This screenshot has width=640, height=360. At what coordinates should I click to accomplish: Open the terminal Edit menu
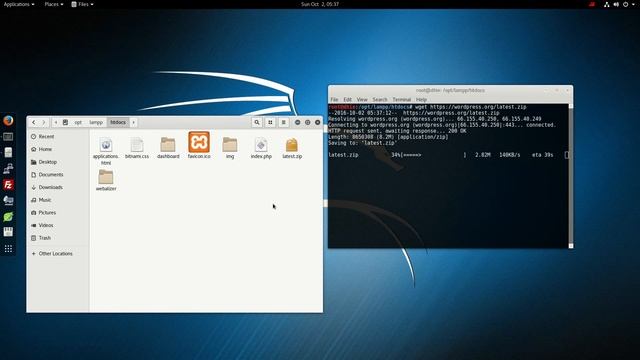click(x=347, y=100)
